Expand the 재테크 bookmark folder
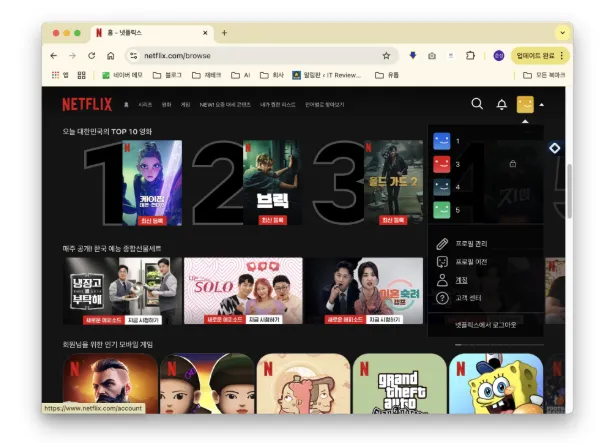The width and height of the screenshot is (600, 443). coord(207,75)
